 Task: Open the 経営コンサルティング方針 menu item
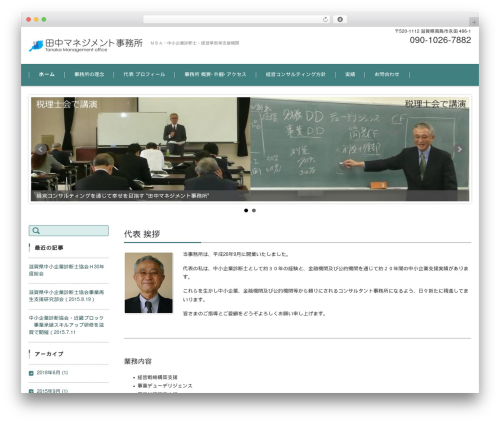tap(295, 74)
